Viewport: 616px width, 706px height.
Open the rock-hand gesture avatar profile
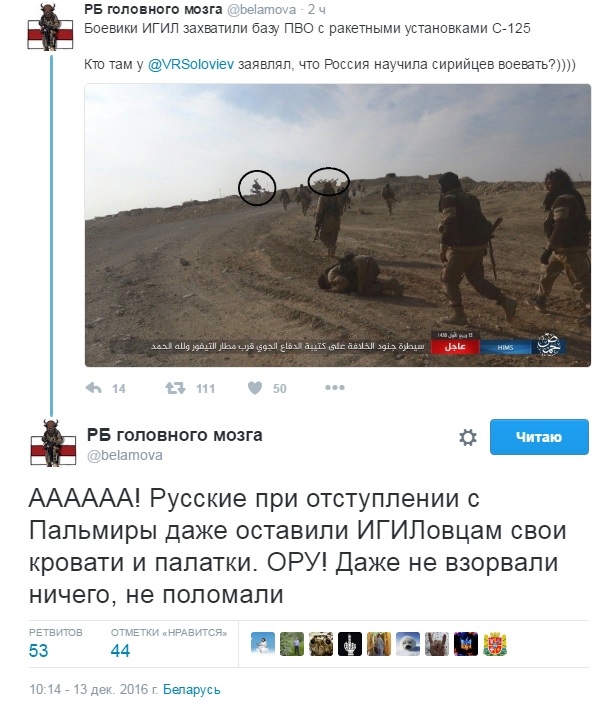tap(437, 643)
